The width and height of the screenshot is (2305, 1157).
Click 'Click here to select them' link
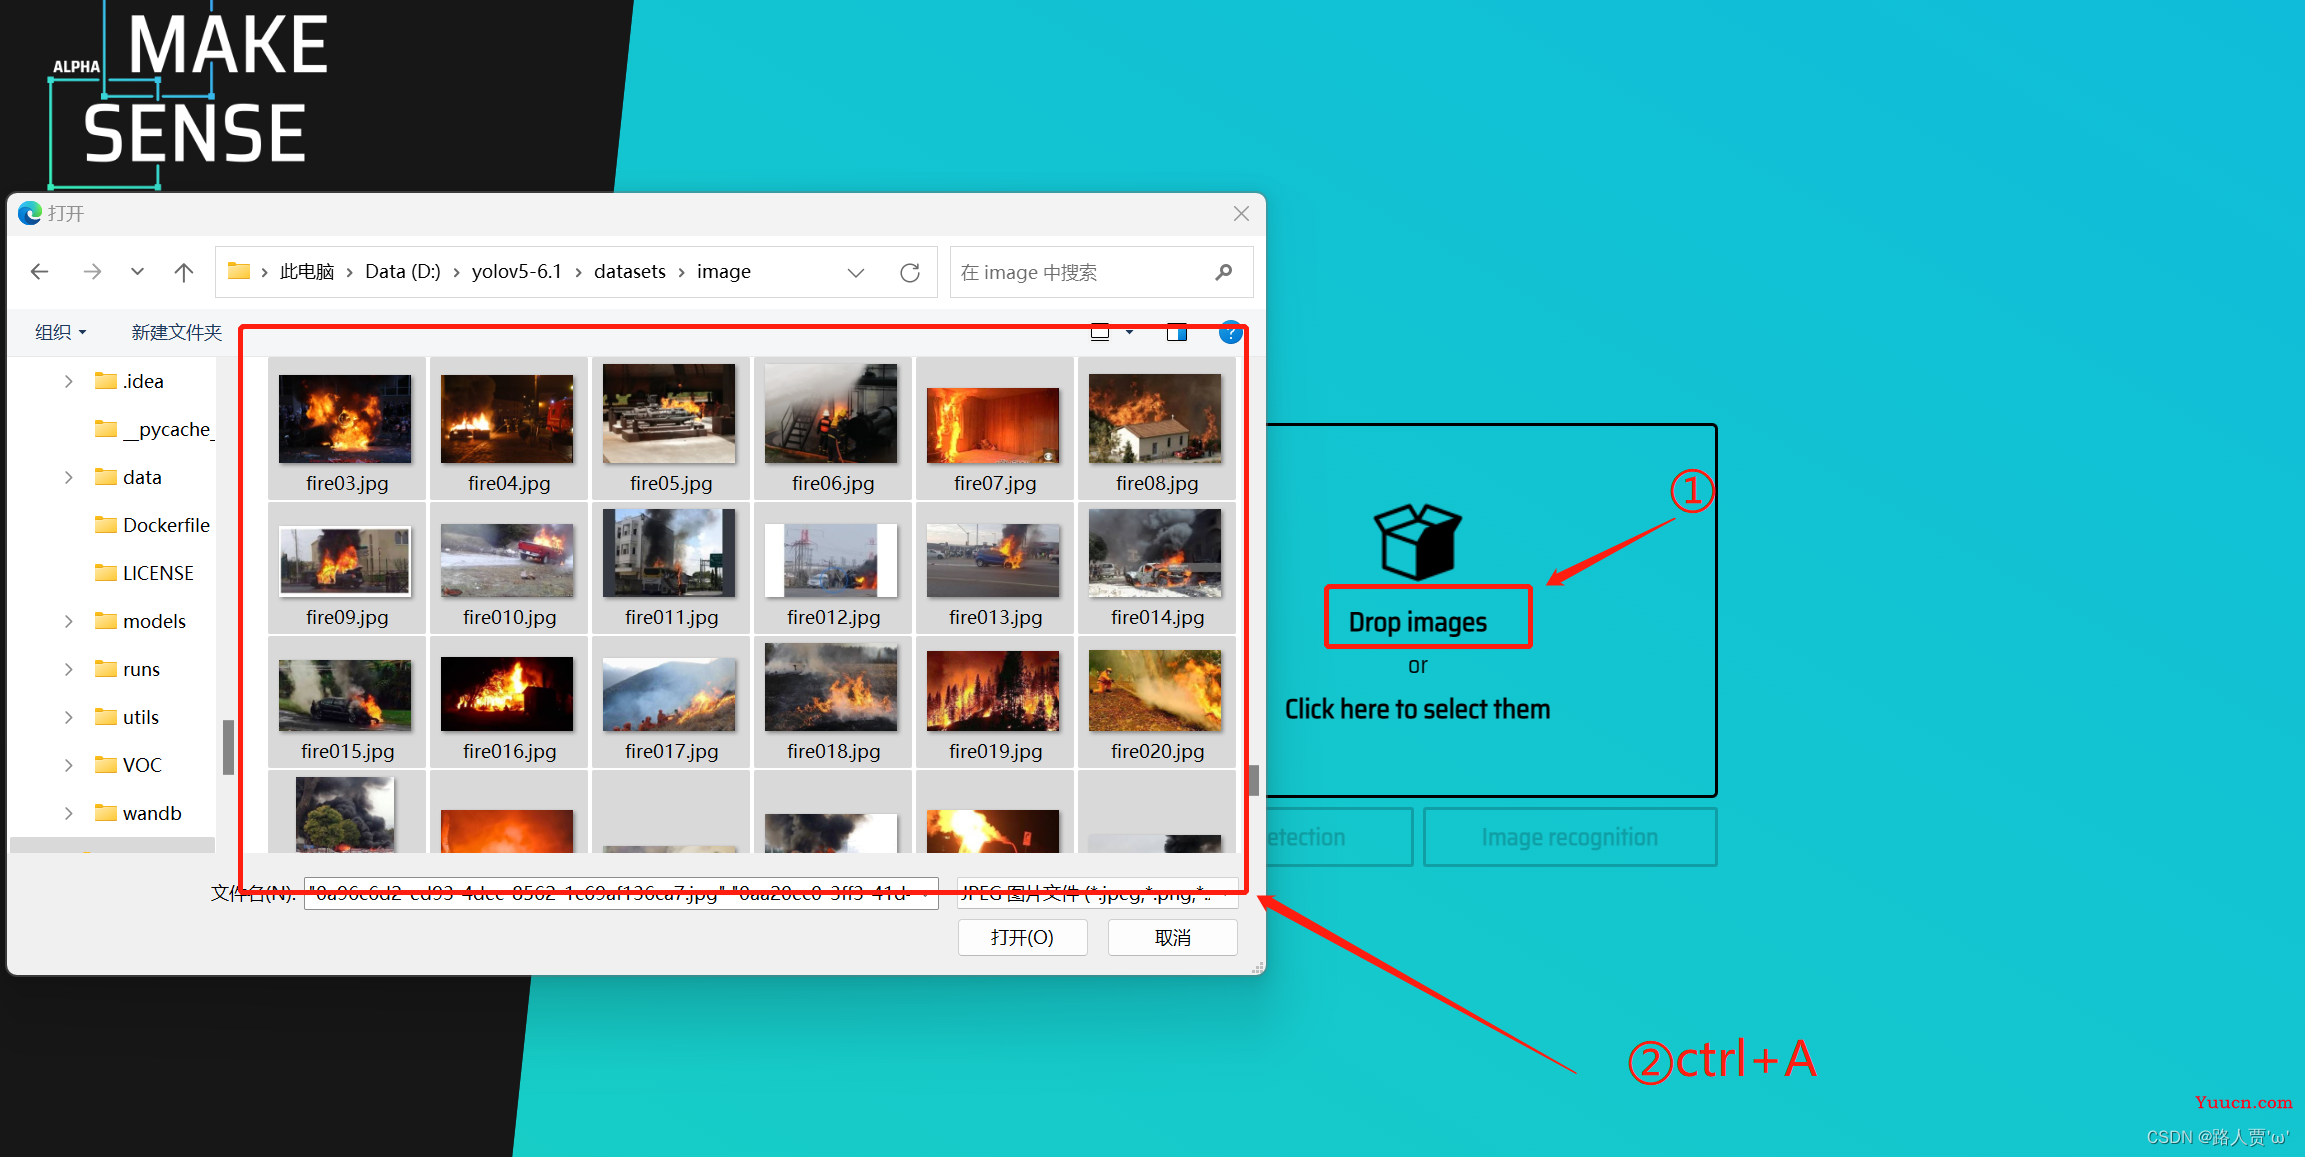click(1412, 710)
